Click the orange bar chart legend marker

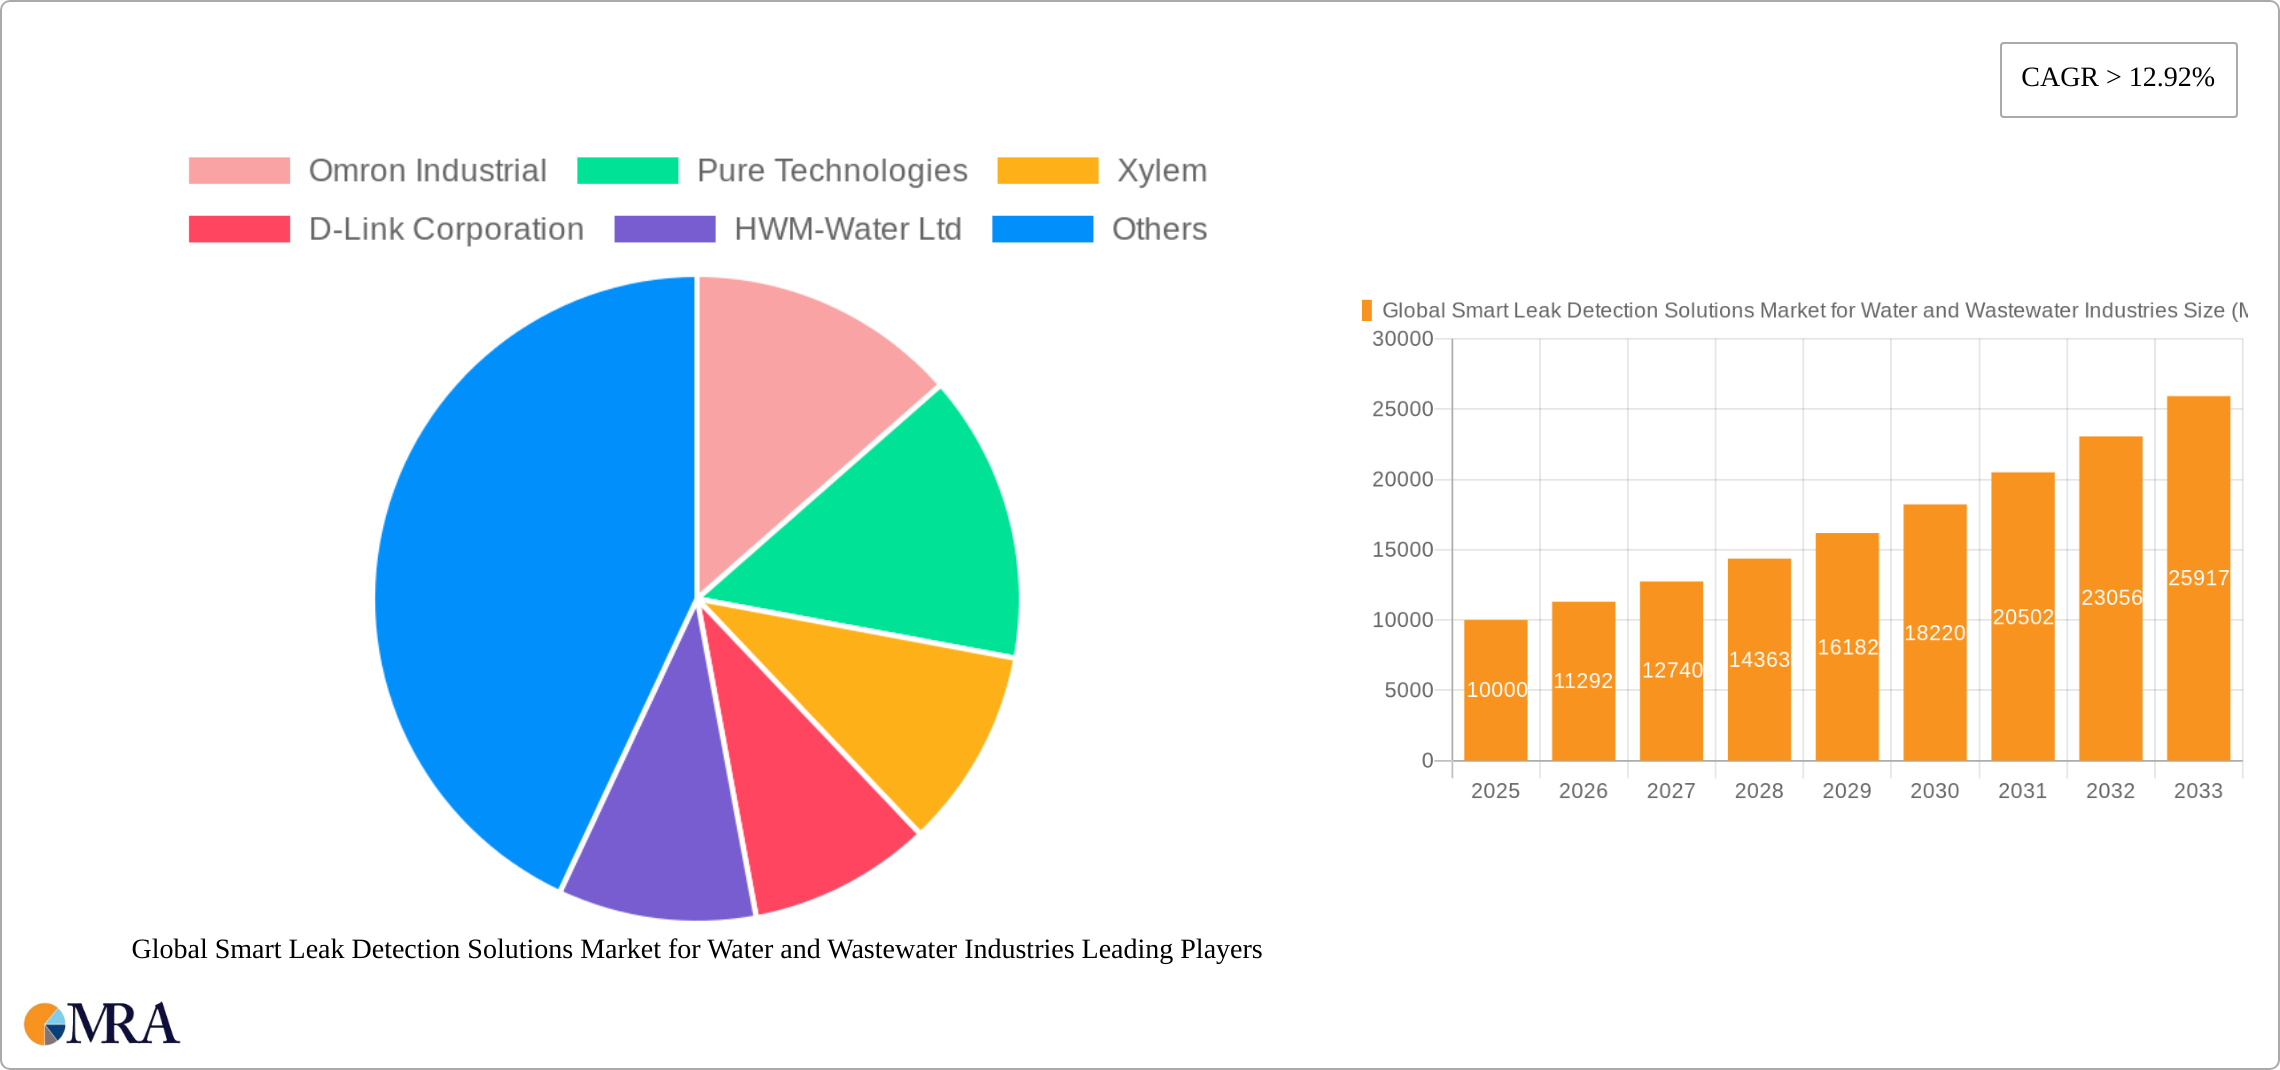pos(1366,311)
